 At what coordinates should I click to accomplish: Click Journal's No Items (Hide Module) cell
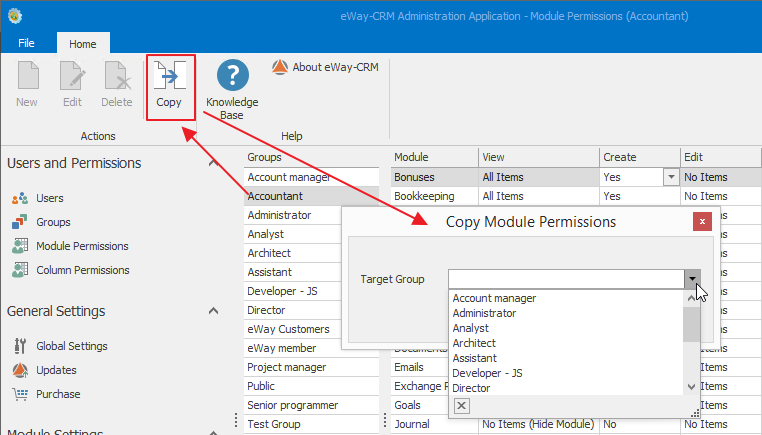[539, 424]
